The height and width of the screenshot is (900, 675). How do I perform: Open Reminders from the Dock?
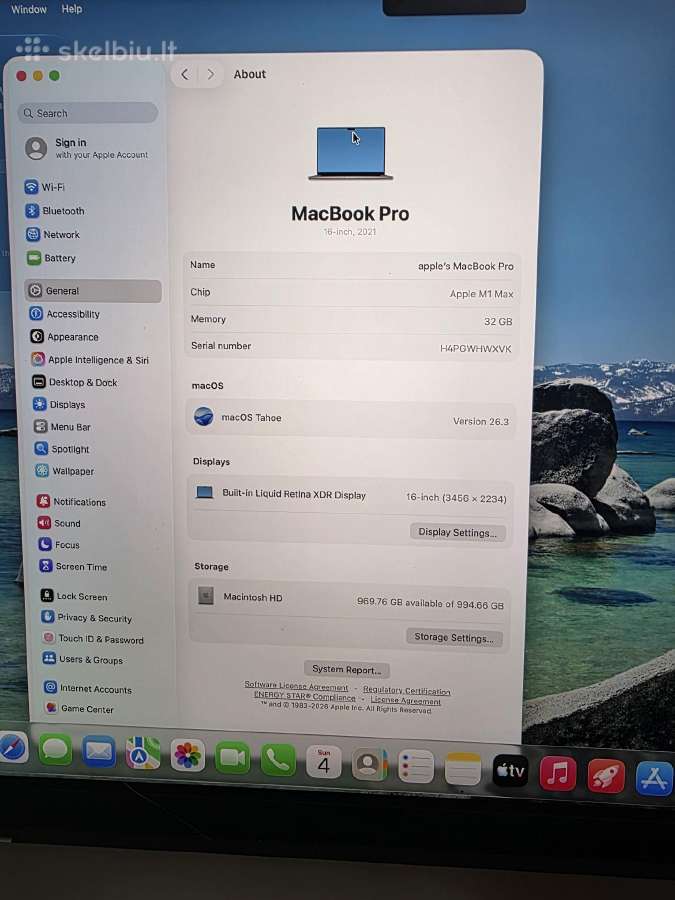coord(416,766)
